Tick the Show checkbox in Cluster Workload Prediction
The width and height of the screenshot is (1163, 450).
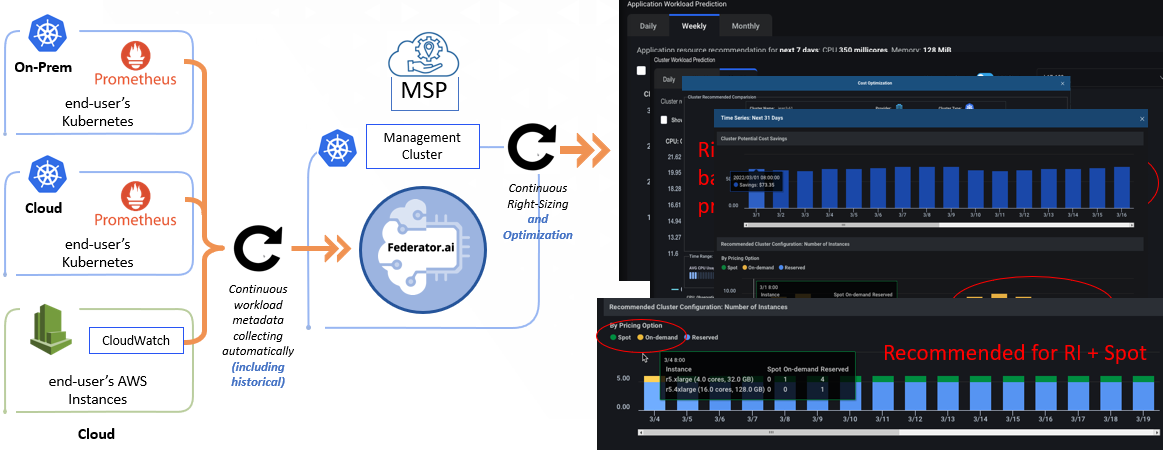[x=664, y=120]
